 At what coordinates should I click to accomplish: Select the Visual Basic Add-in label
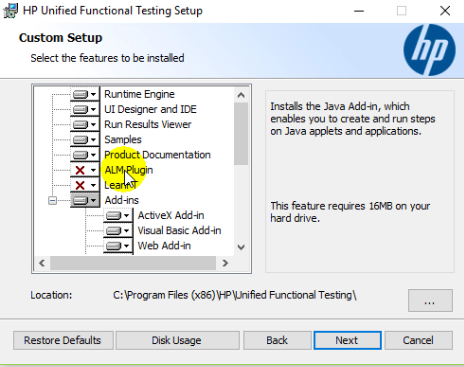coord(179,231)
